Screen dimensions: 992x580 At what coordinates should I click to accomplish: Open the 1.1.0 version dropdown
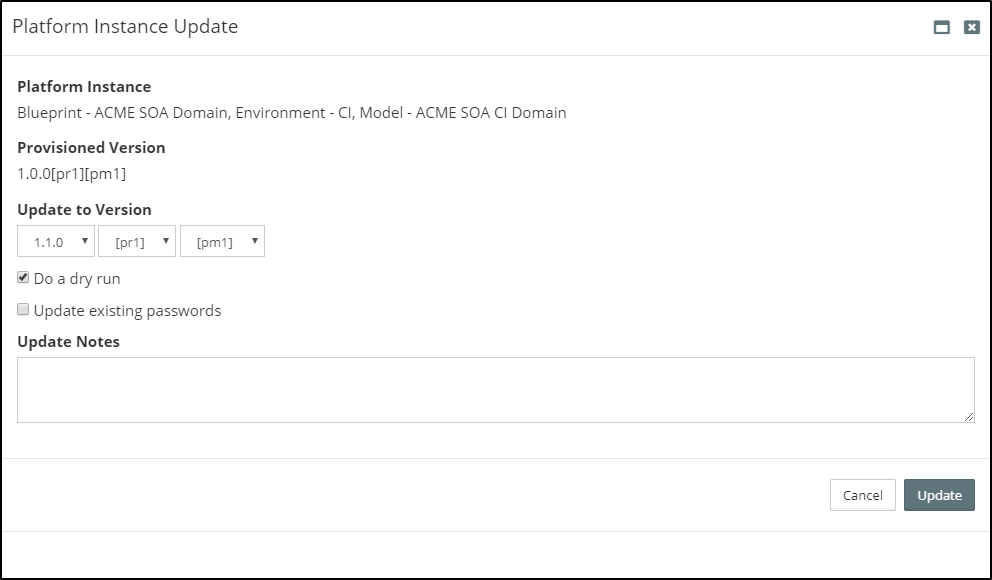point(56,242)
